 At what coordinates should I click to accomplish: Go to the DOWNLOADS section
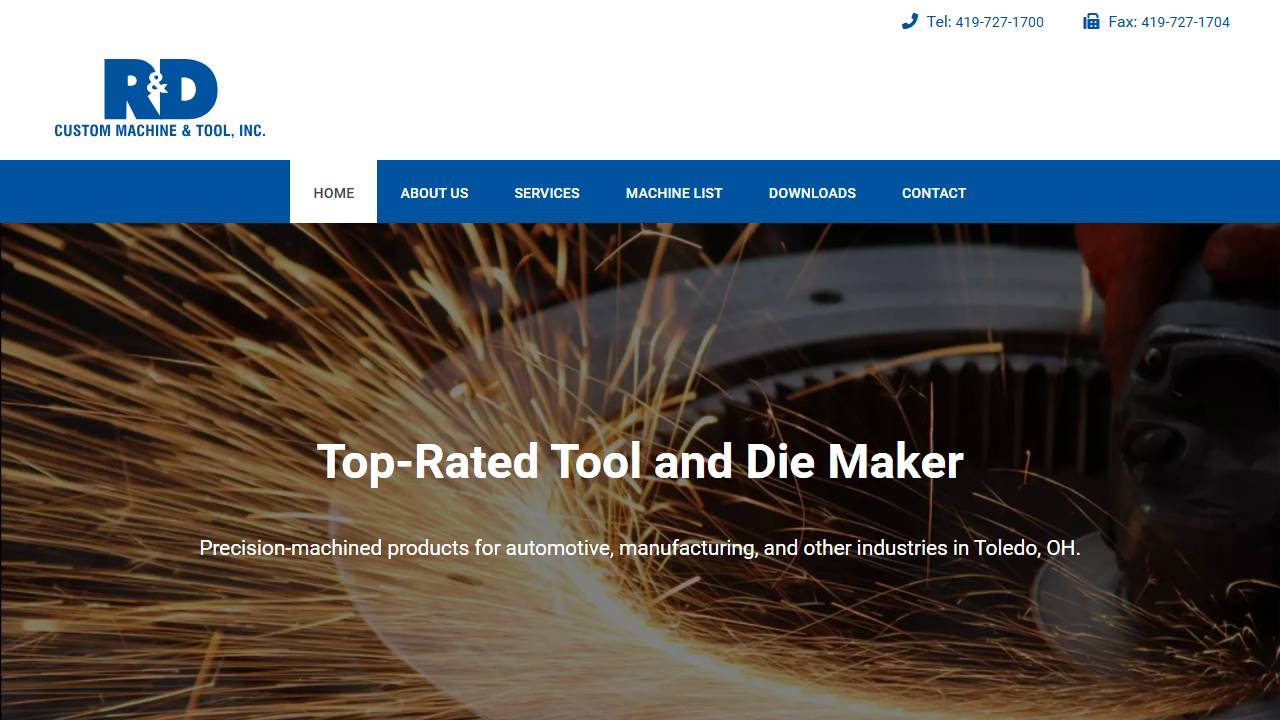tap(812, 192)
